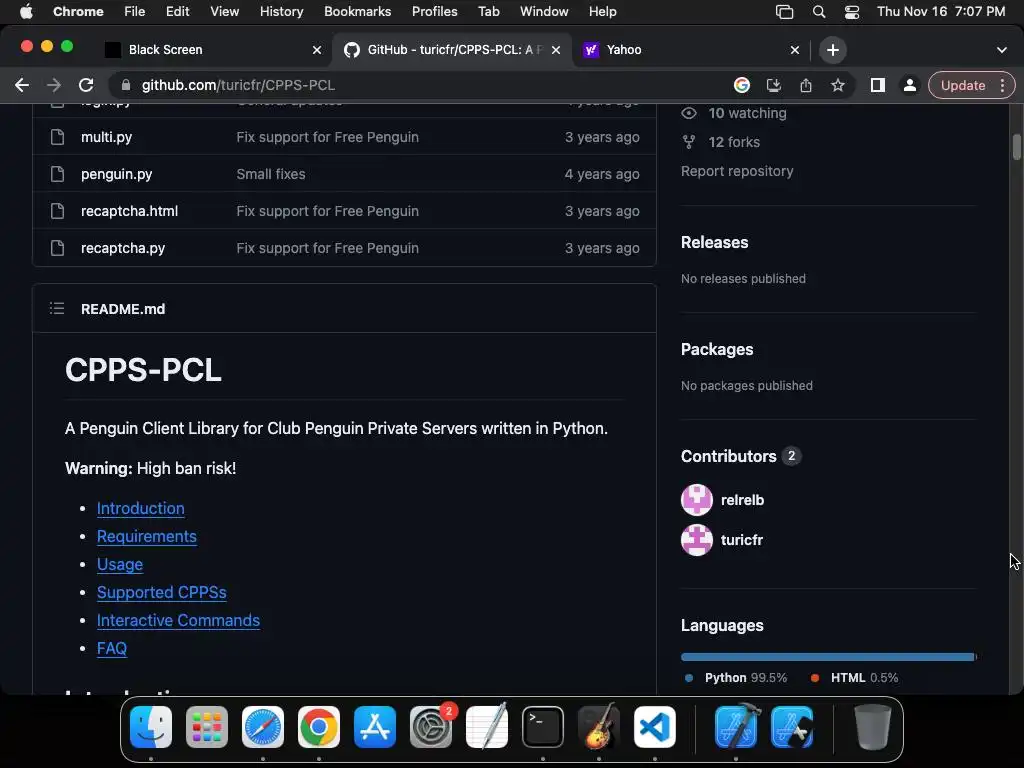The image size is (1024, 768).
Task: Click the 12 forks link
Action: (x=721, y=142)
